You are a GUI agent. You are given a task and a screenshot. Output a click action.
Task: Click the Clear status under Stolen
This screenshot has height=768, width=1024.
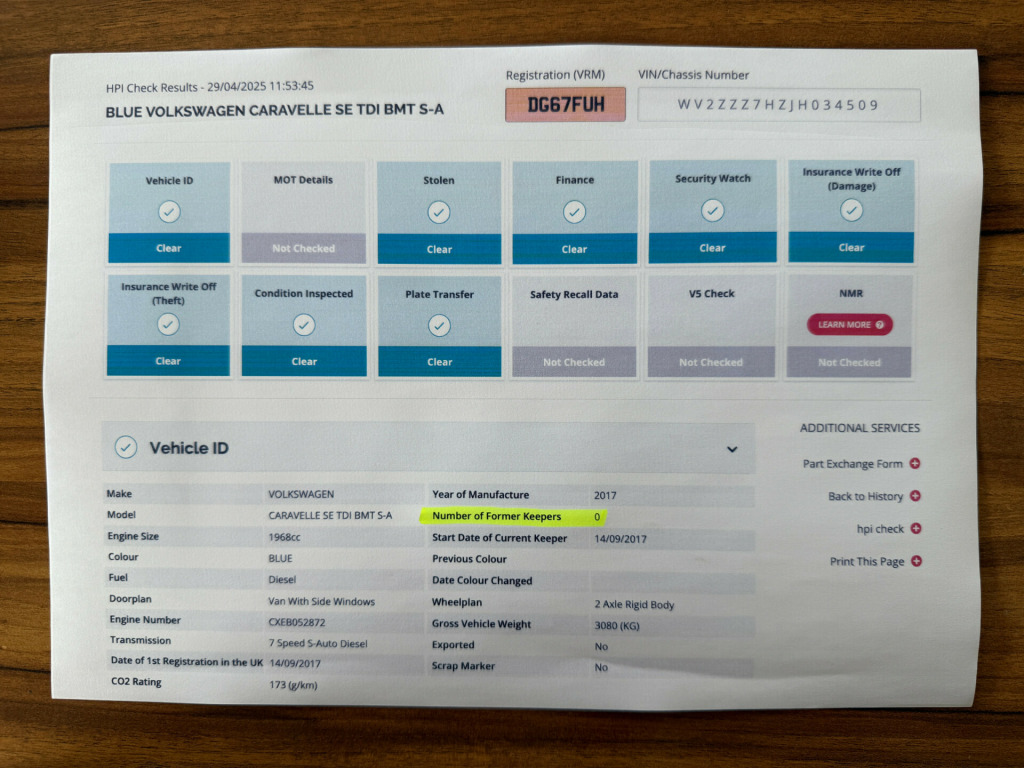pos(440,249)
